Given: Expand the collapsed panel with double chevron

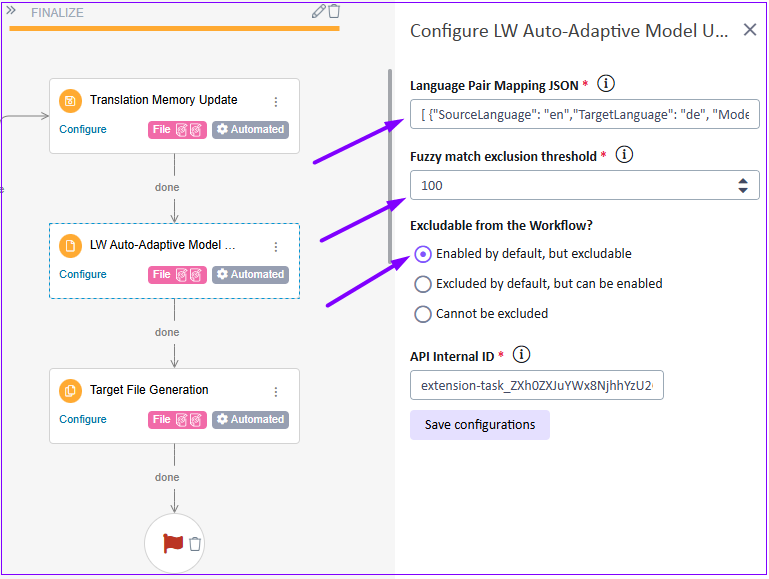Looking at the screenshot, I should [x=12, y=11].
